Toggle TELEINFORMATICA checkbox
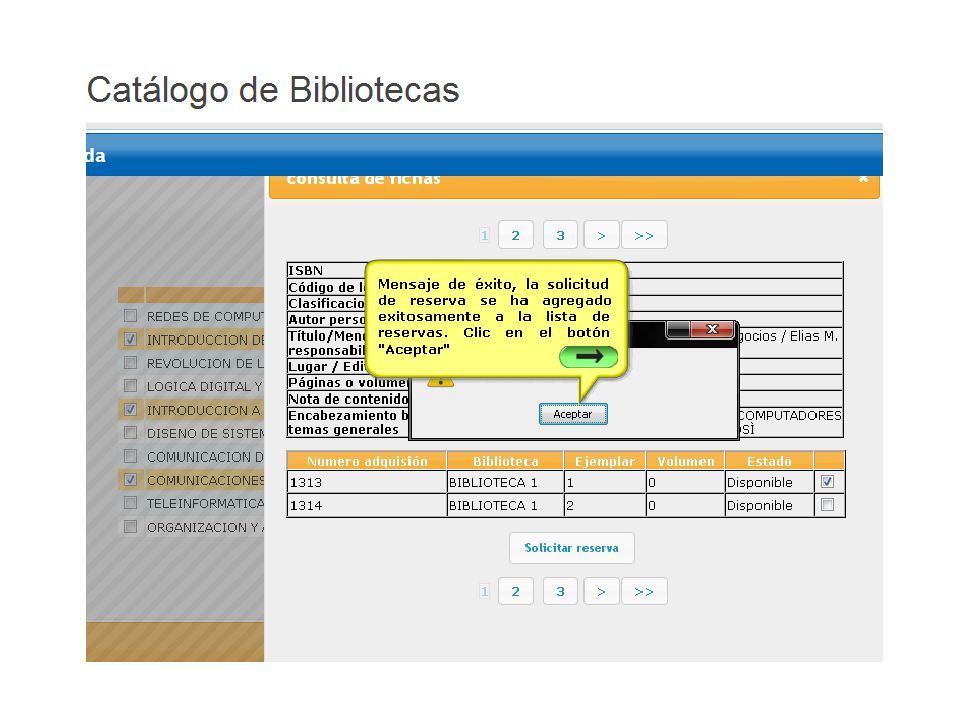 130,503
